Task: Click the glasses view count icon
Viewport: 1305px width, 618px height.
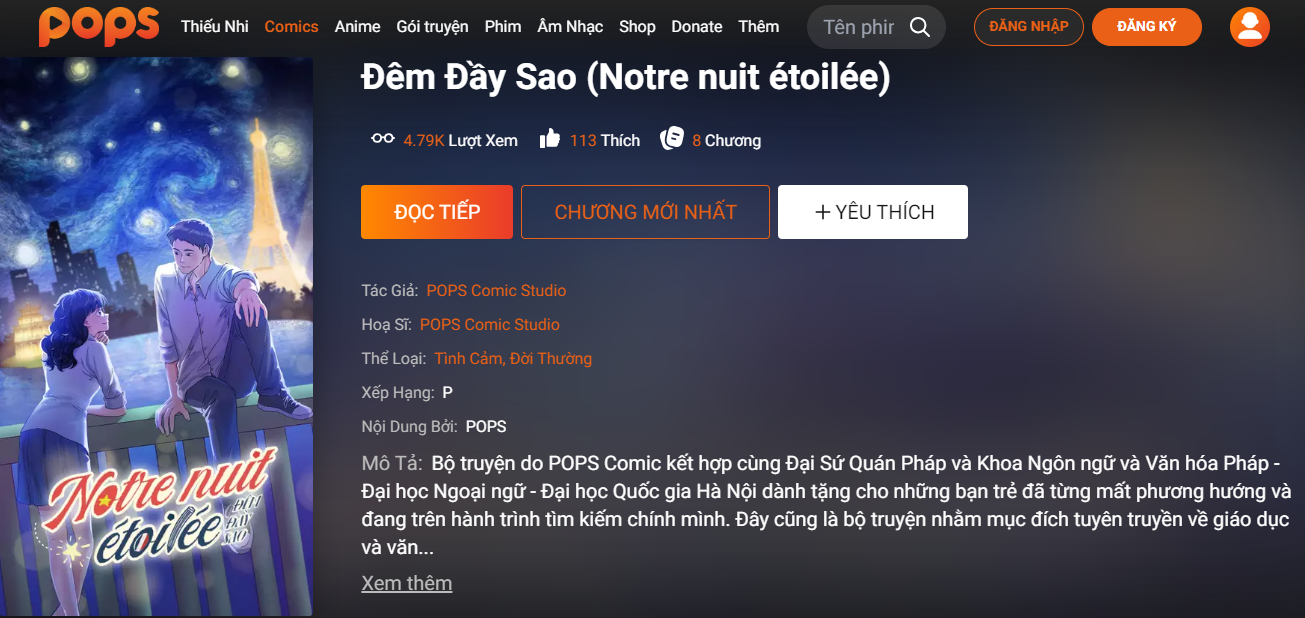Action: [383, 140]
